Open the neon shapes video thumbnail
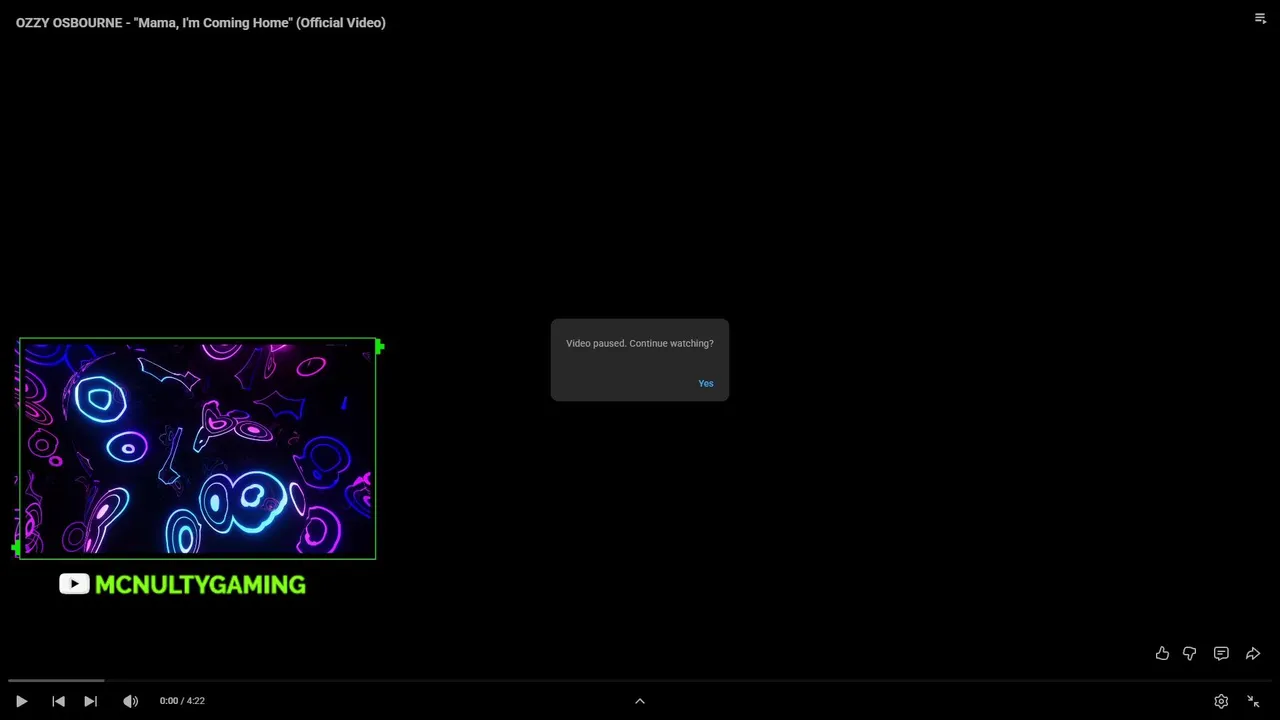The width and height of the screenshot is (1280, 720). (x=197, y=448)
